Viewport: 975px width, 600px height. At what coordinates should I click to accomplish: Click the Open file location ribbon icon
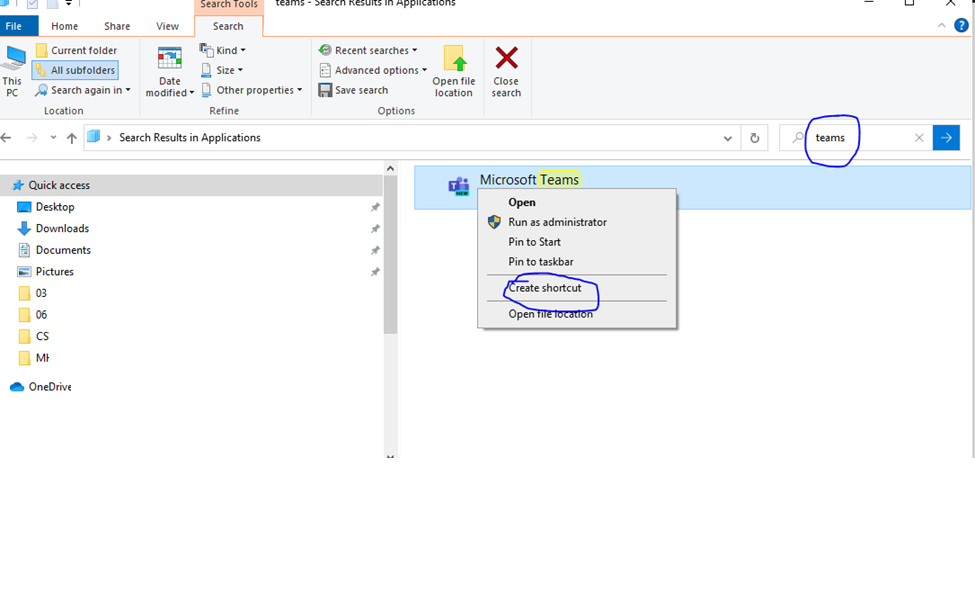coord(454,59)
